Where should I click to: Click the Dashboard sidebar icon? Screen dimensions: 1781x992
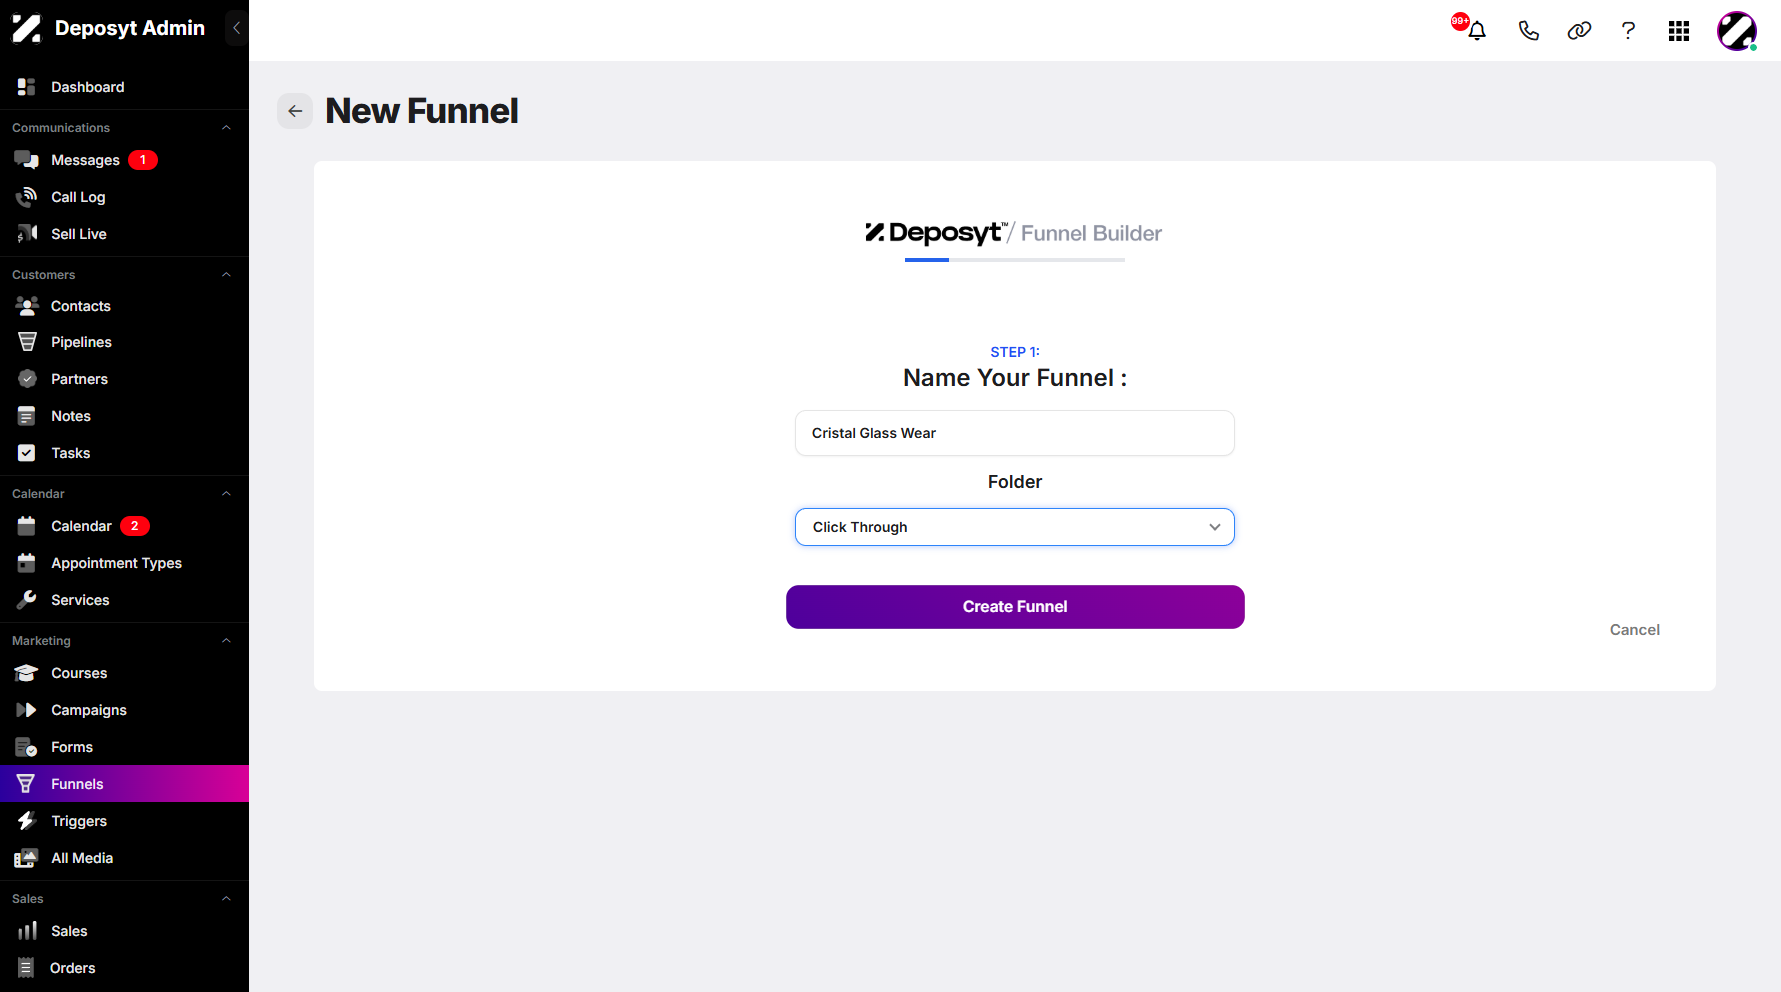[26, 87]
